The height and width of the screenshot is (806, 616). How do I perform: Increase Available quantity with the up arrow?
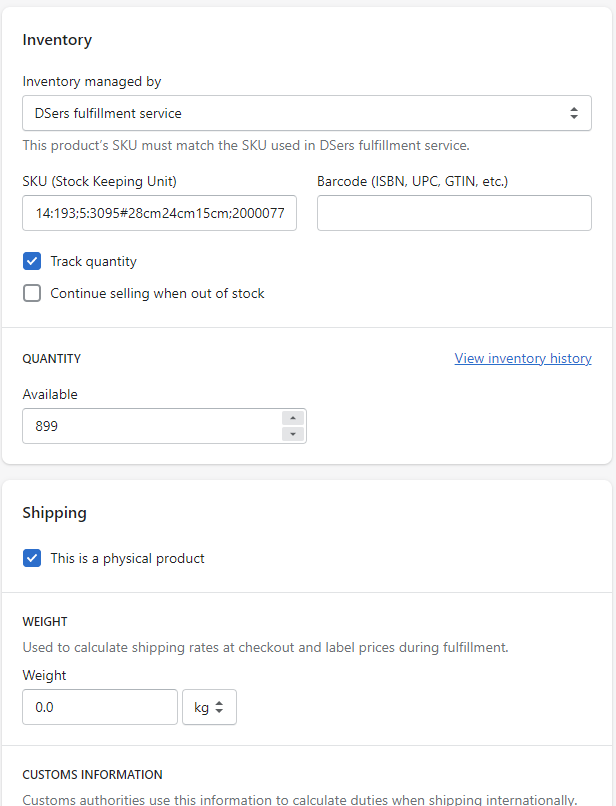293,418
